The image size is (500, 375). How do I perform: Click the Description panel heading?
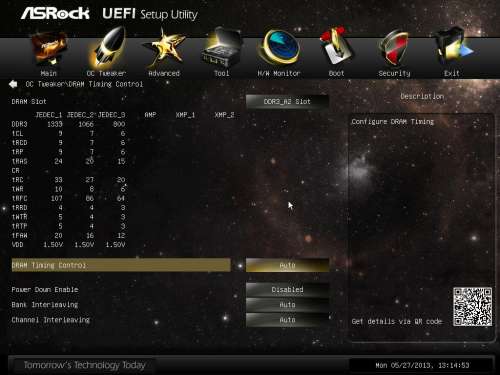pyautogui.click(x=422, y=96)
